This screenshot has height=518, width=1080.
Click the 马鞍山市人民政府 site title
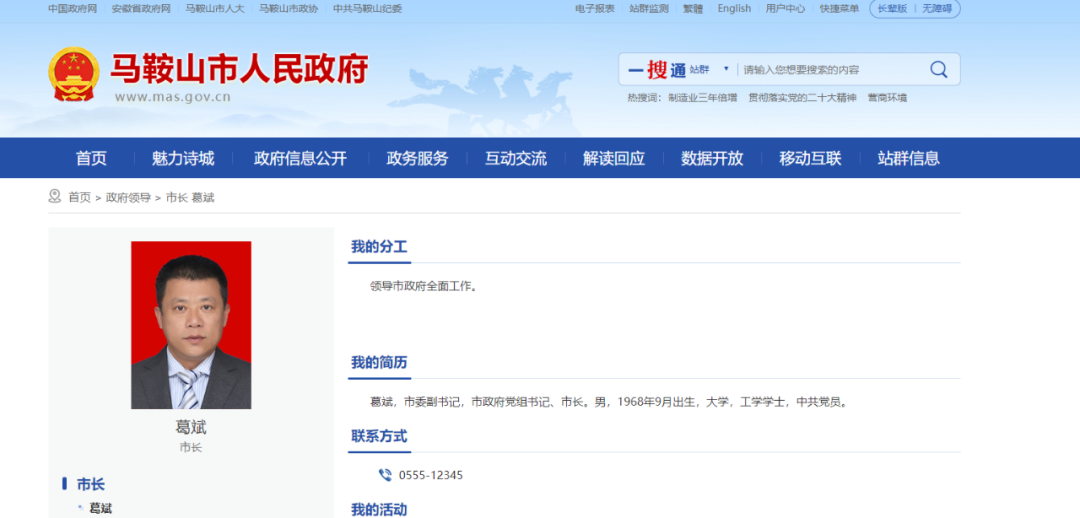pos(239,68)
